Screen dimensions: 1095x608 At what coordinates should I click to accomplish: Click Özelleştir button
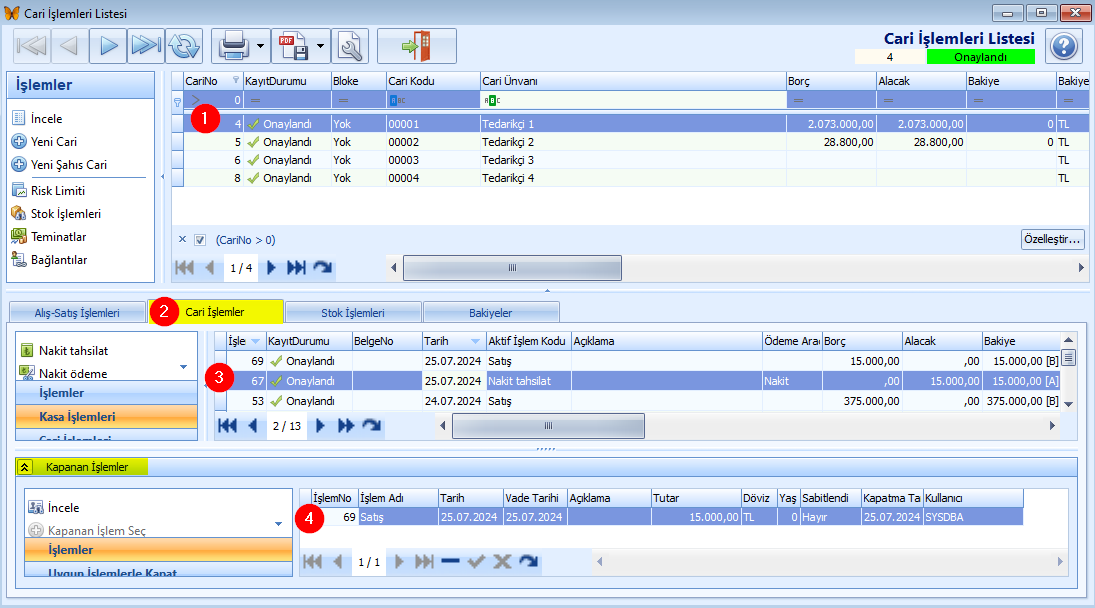click(x=1052, y=239)
